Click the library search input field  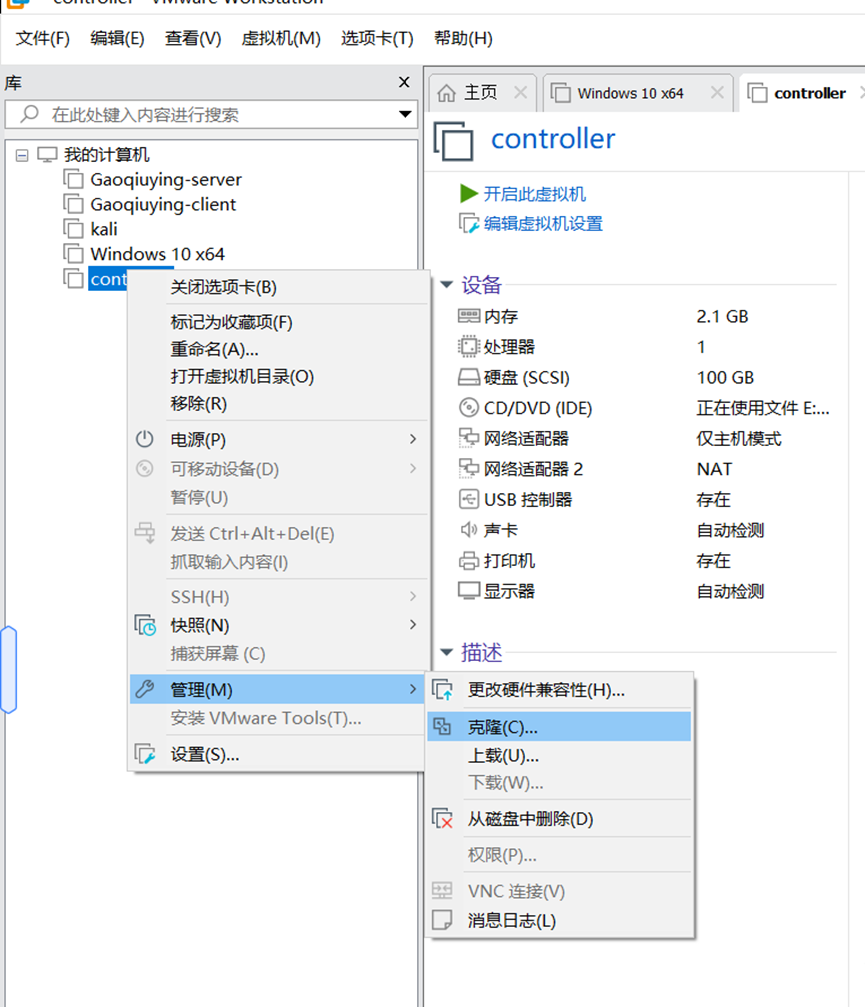[x=212, y=114]
